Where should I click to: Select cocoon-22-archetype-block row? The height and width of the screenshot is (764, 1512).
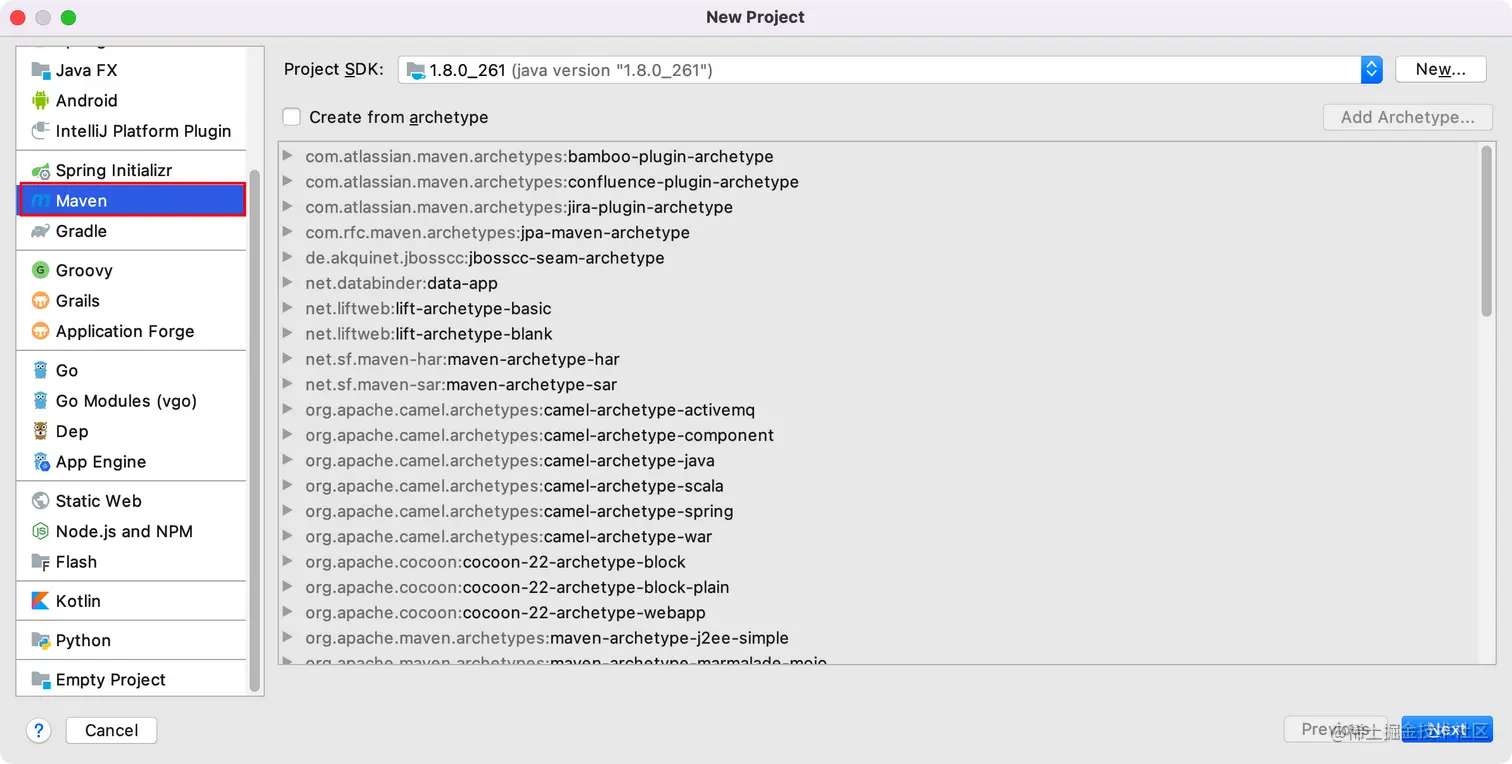coord(880,562)
